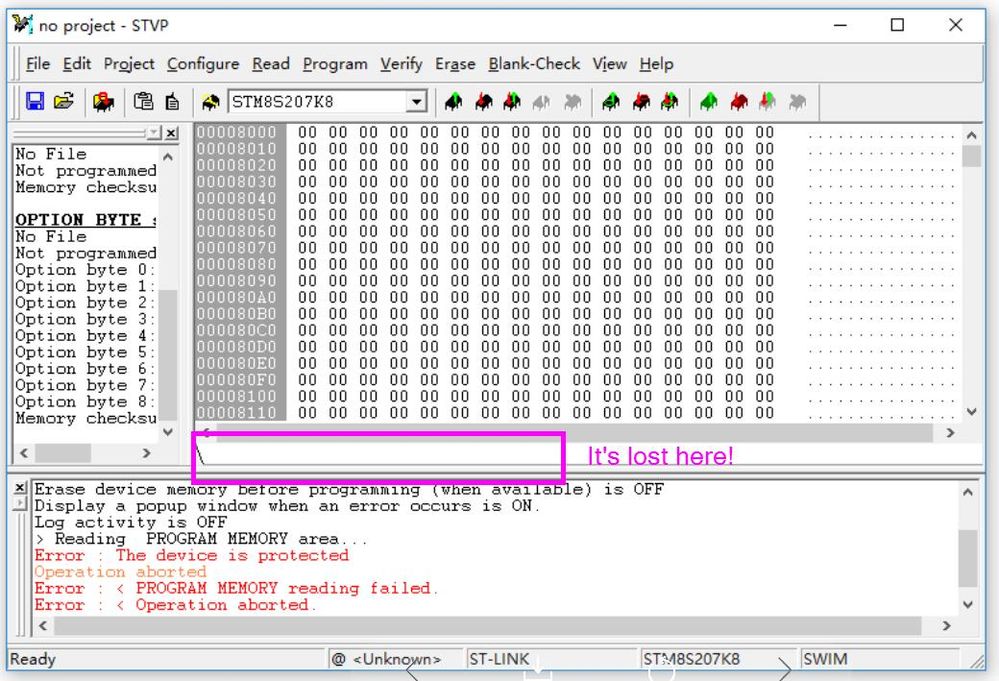The width and height of the screenshot is (999, 681).
Task: Program active sectors with the second-group red chip
Action: pos(641,101)
